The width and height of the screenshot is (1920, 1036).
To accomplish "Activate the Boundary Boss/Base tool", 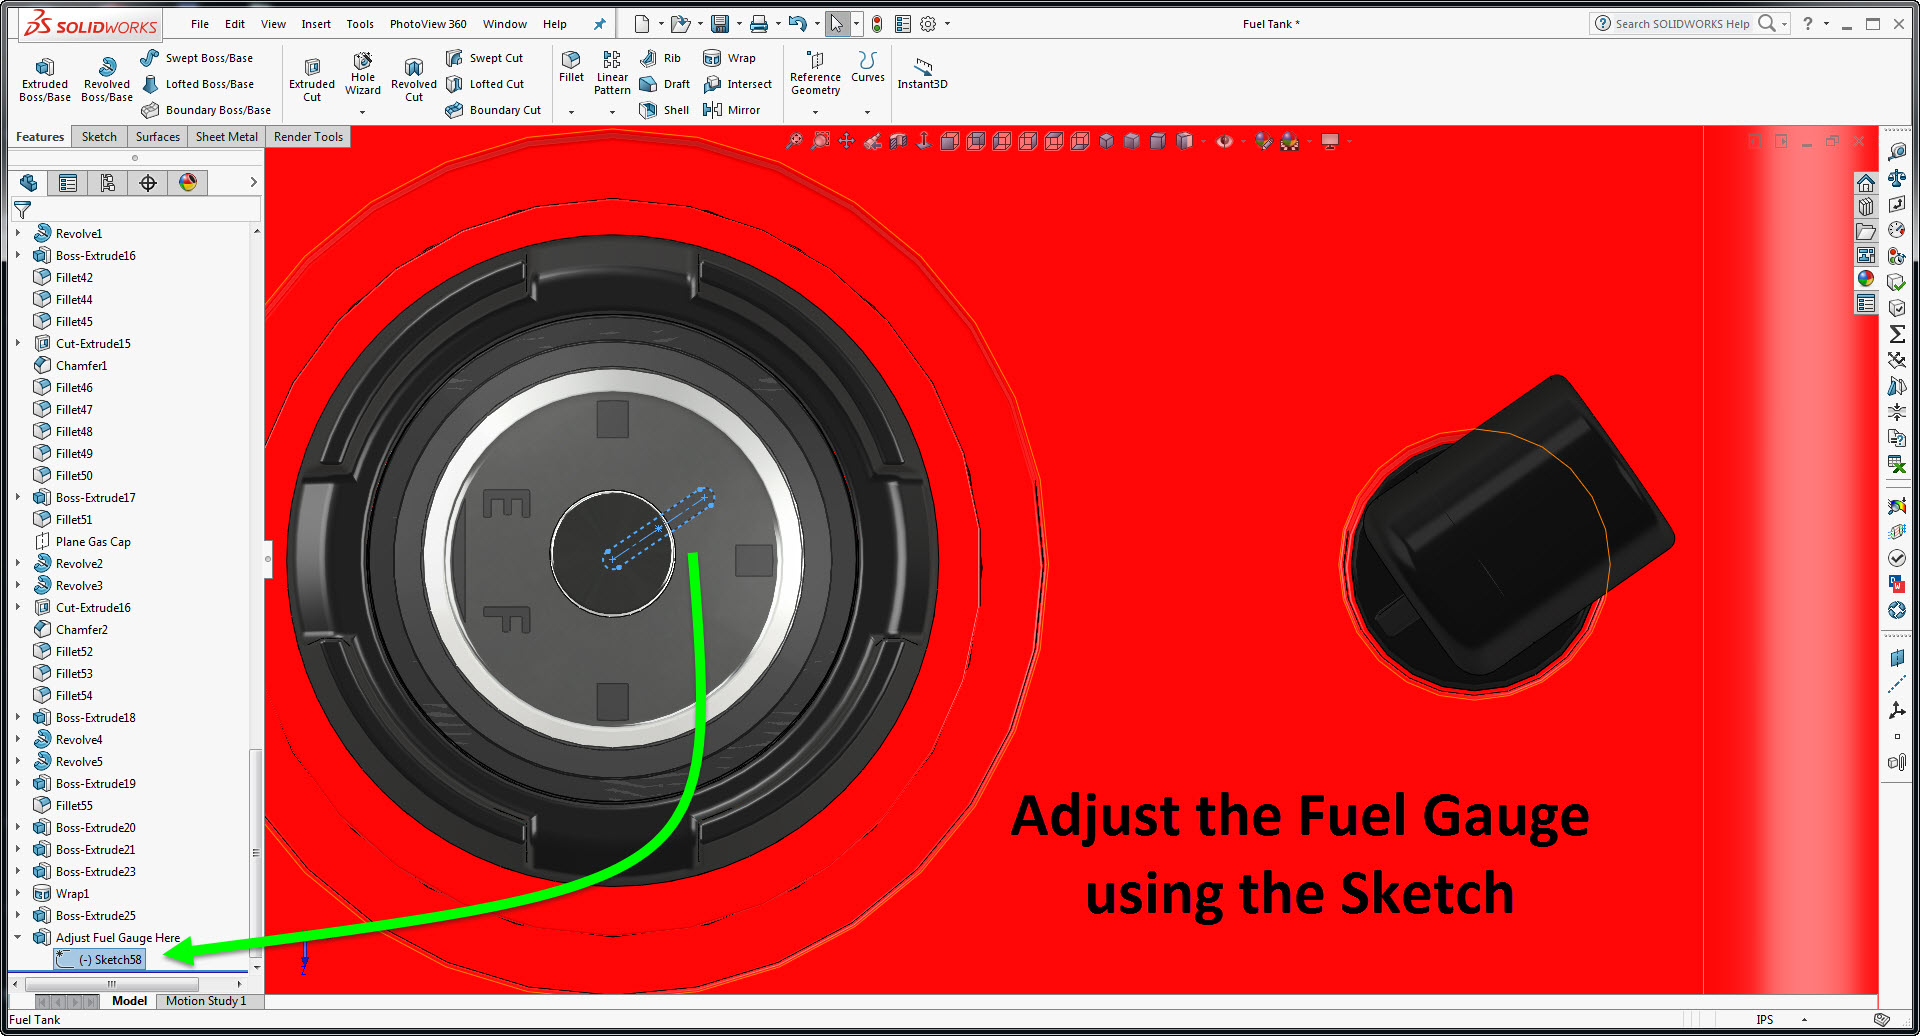I will (206, 110).
